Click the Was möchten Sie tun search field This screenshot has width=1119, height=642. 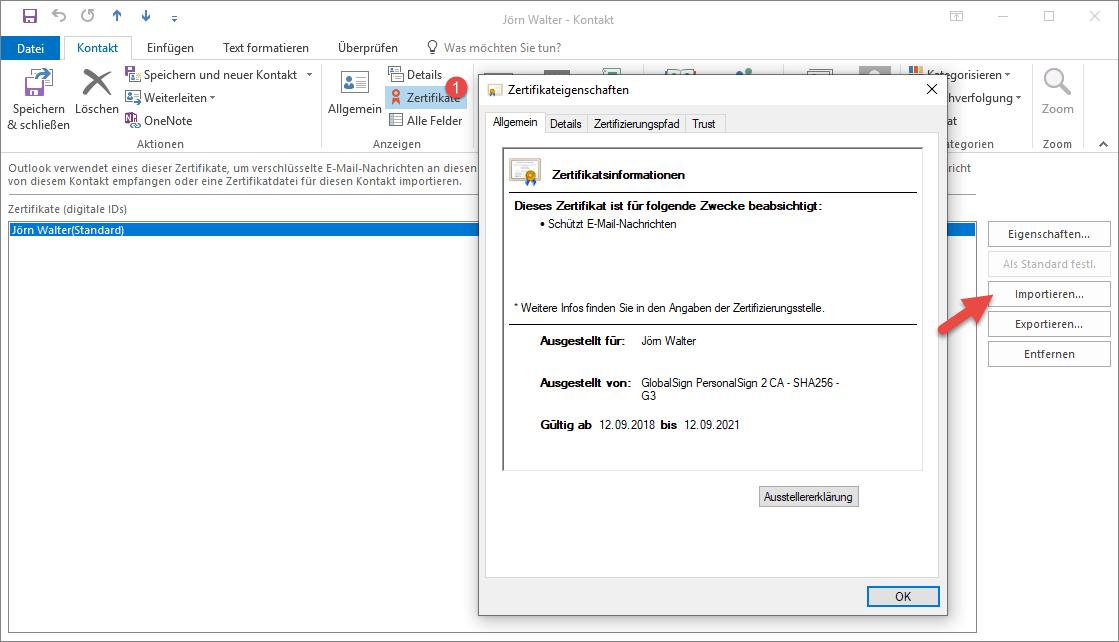click(501, 48)
